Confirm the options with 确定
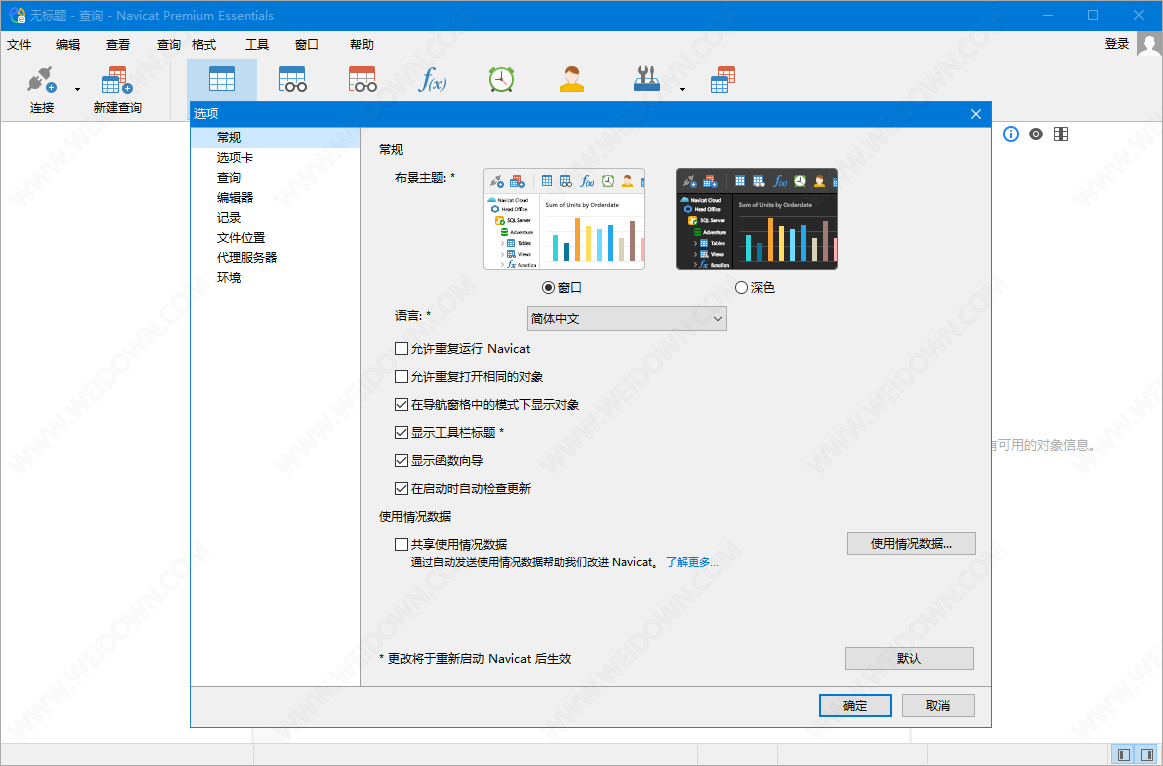 point(855,706)
